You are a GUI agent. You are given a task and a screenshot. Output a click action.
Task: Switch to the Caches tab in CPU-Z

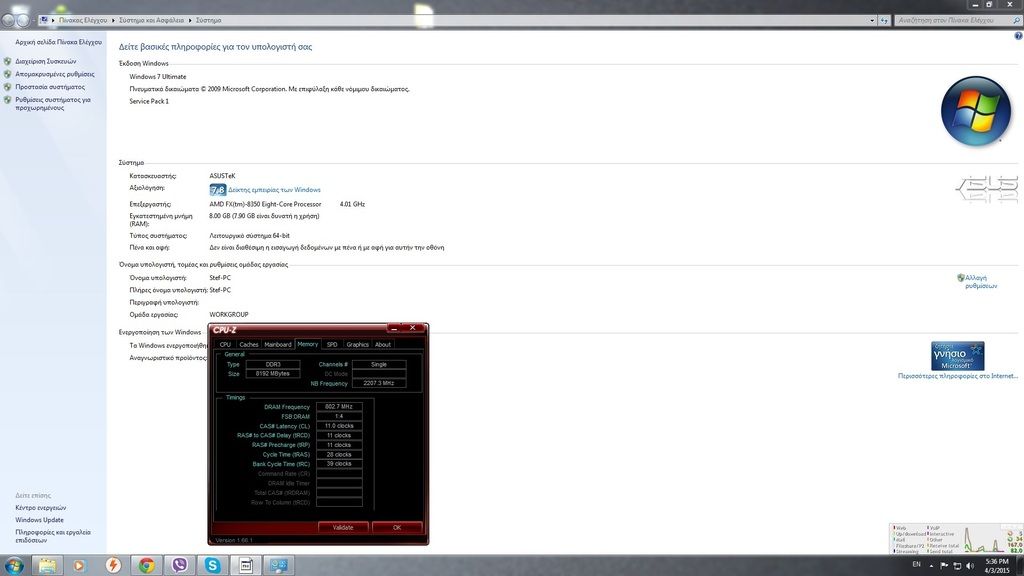249,344
